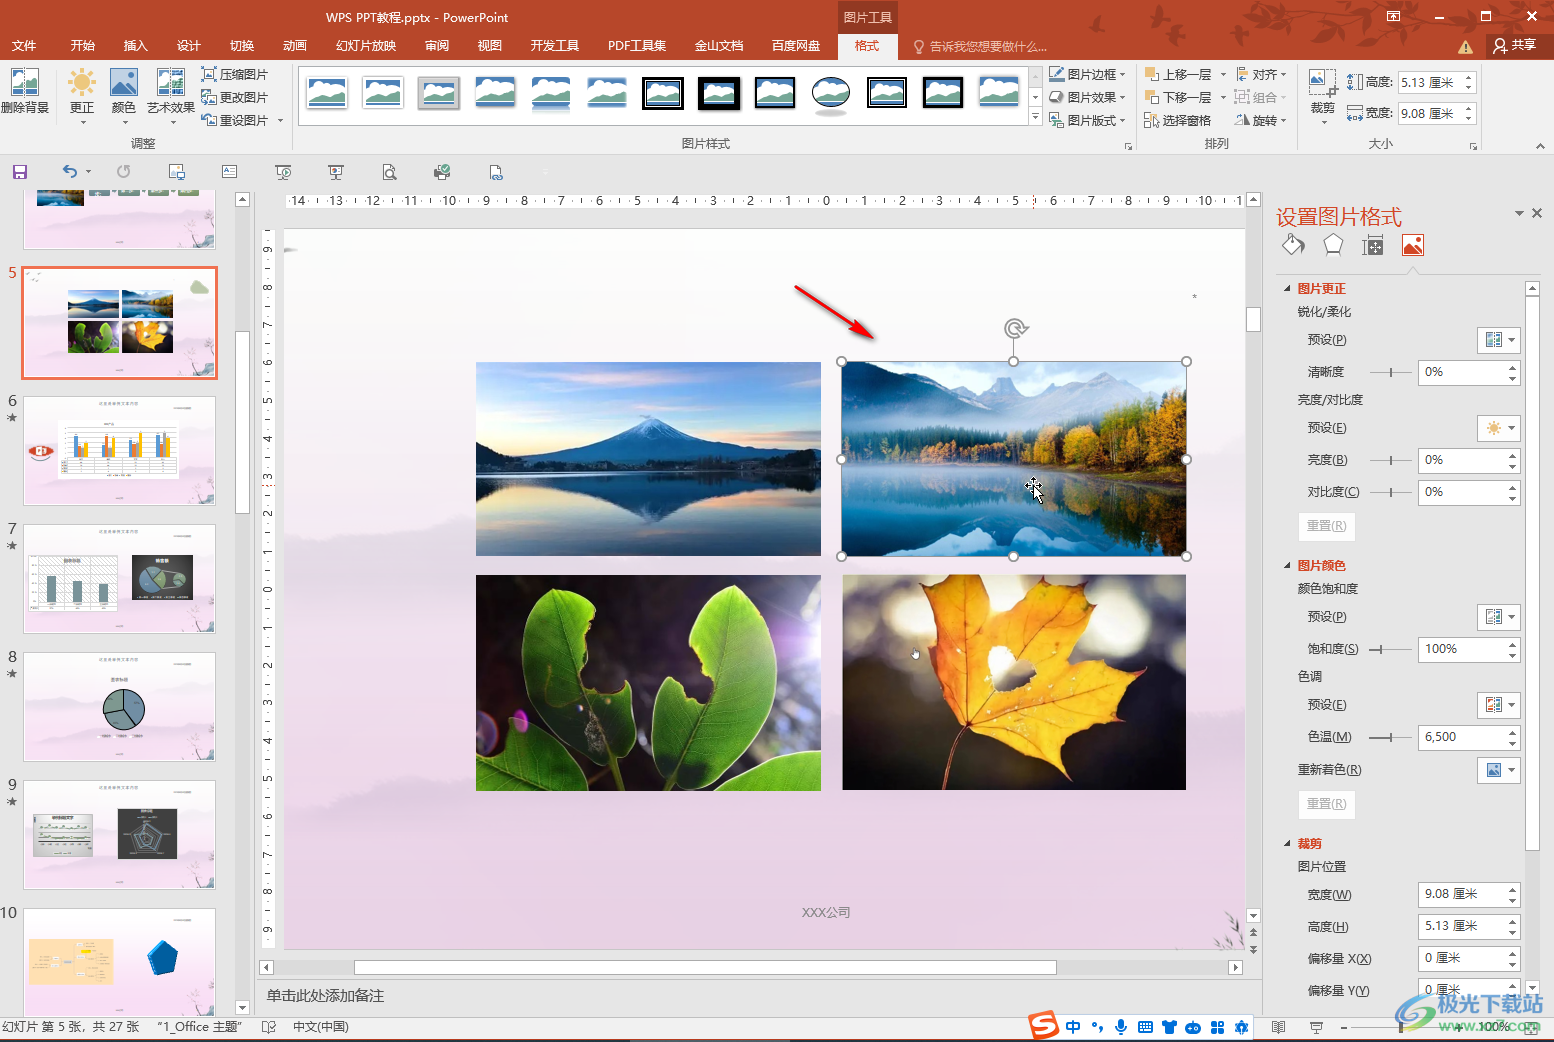This screenshot has width=1554, height=1042.
Task: Switch to the Animations (动画) tab
Action: click(295, 46)
